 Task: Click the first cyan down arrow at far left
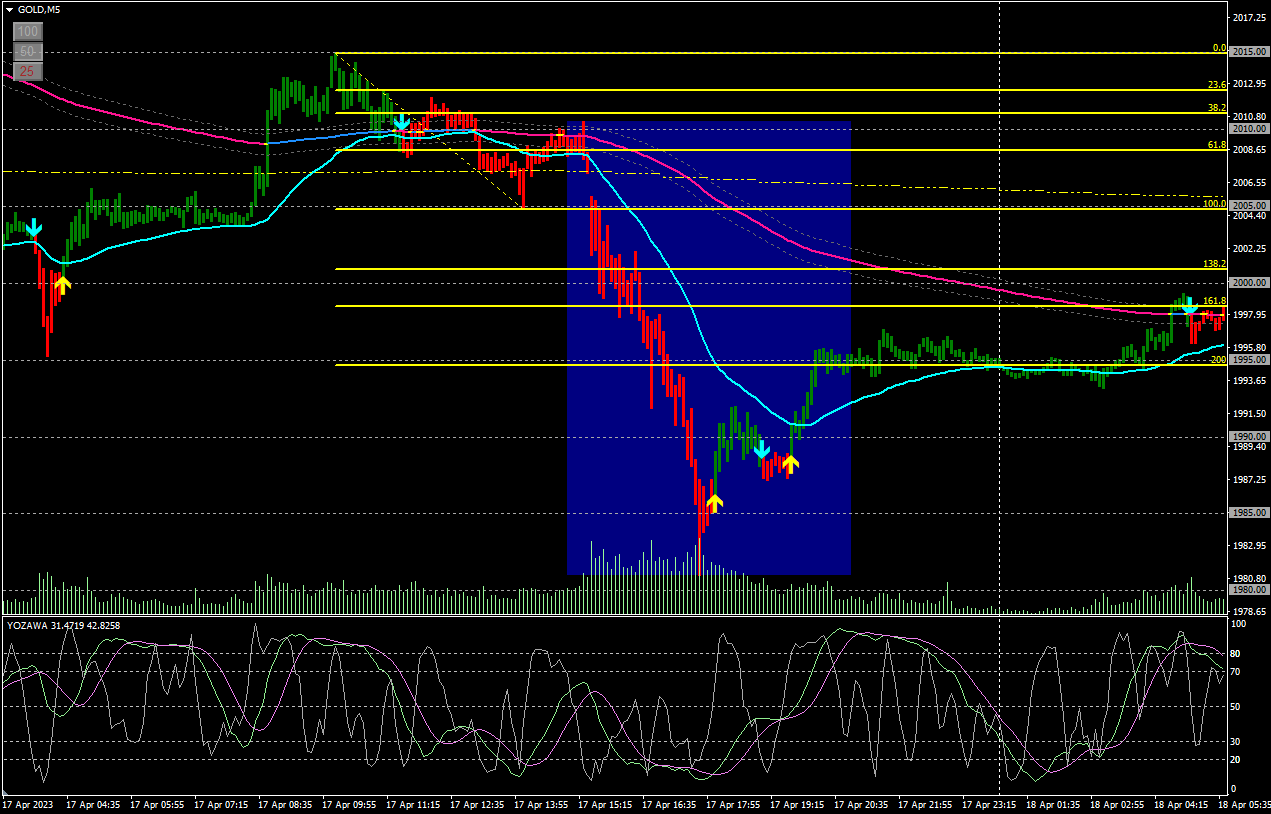(34, 229)
